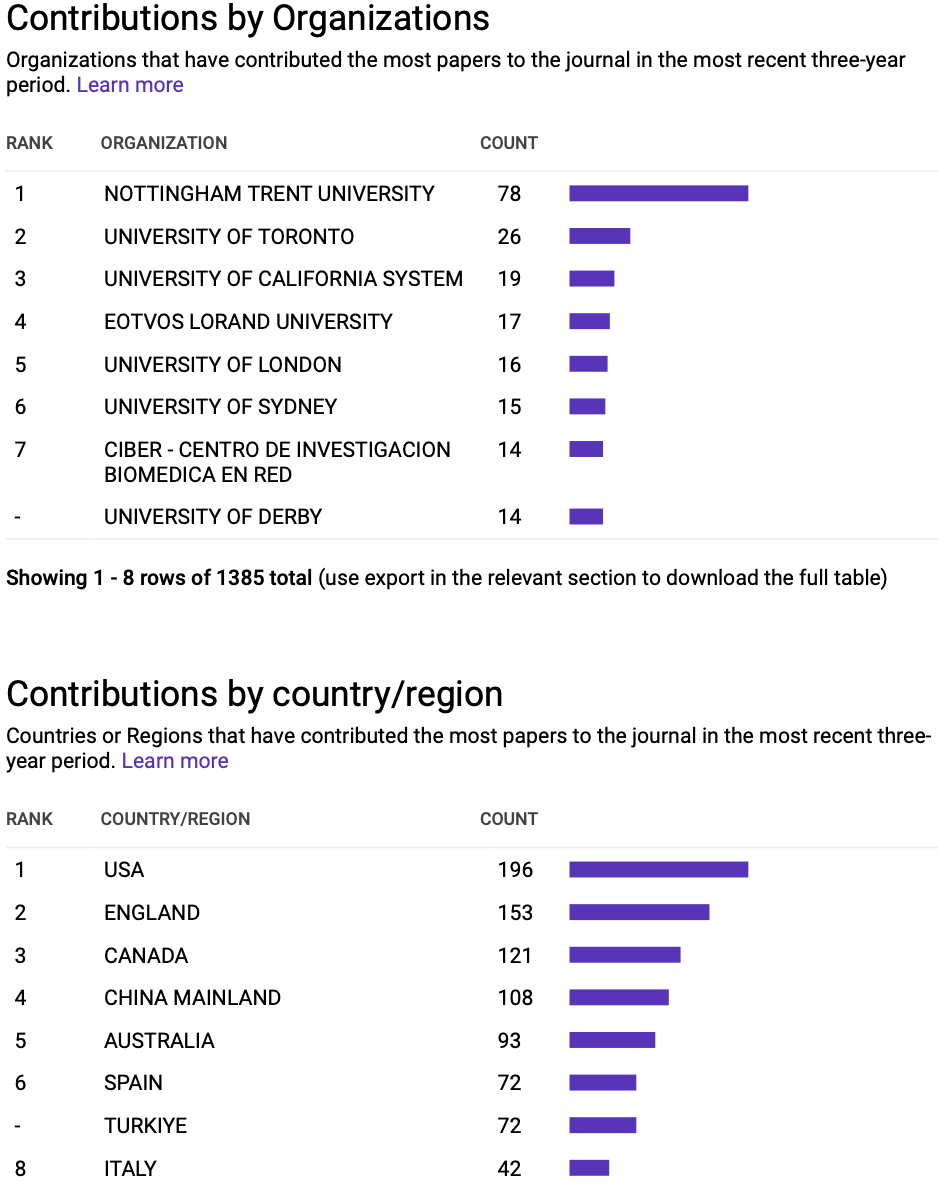The width and height of the screenshot is (938, 1184).
Task: Open Learn more link under Contributions by country/region
Action: (x=174, y=760)
